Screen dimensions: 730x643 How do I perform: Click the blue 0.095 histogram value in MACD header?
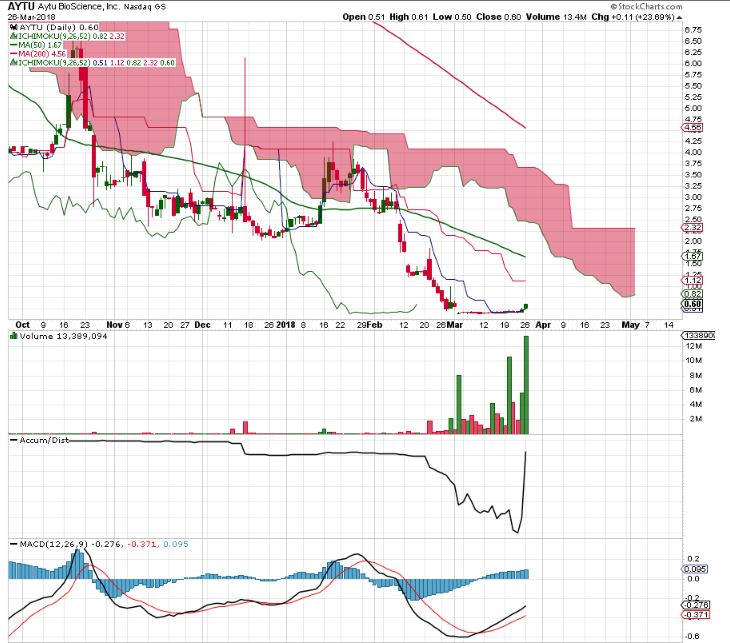(x=176, y=544)
